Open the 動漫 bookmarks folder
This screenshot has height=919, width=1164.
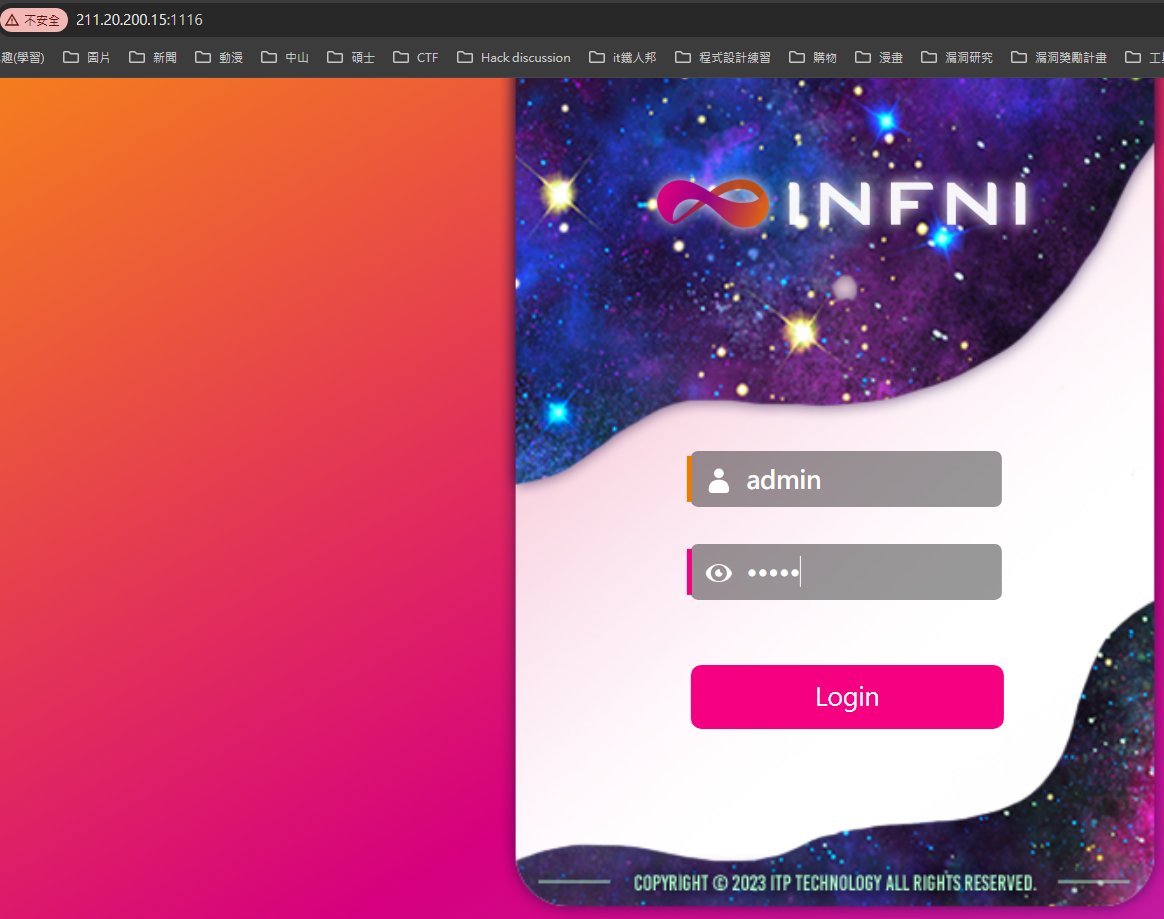(219, 57)
